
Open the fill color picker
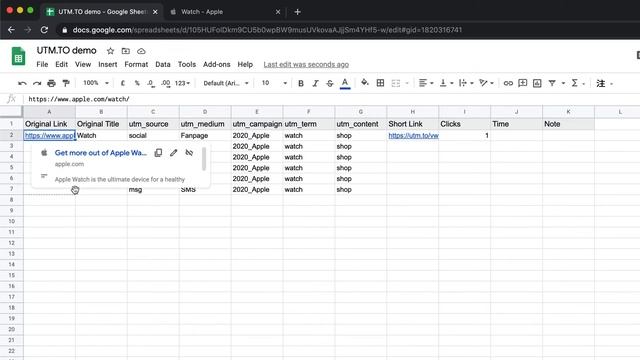pos(365,83)
